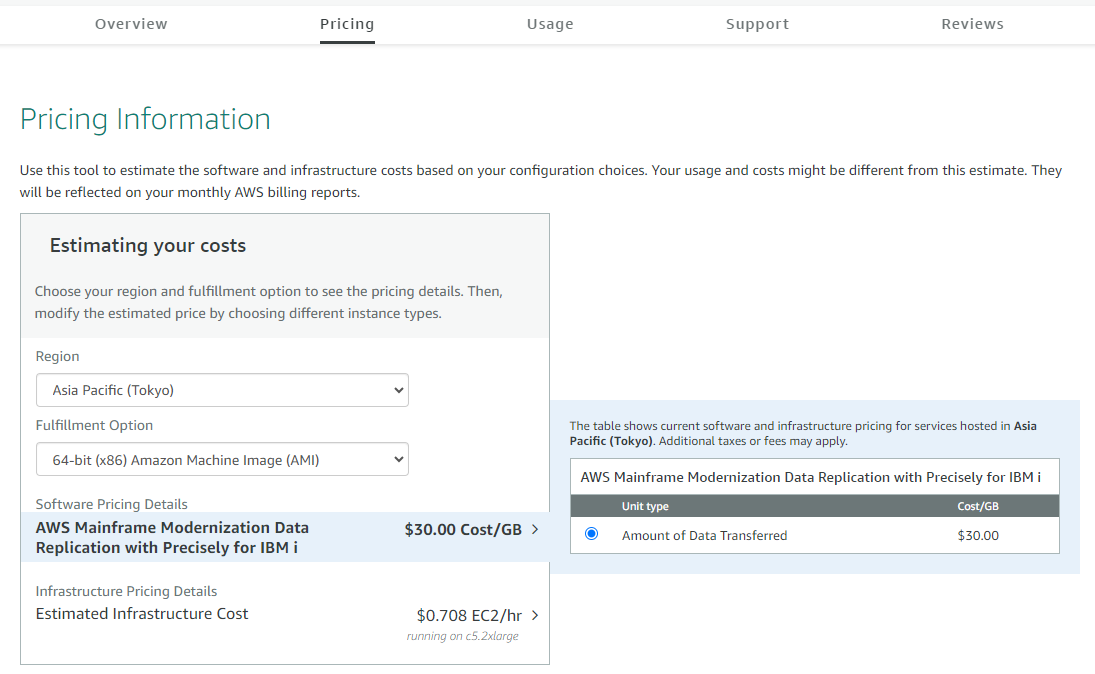Image resolution: width=1095 pixels, height=674 pixels.
Task: Click the AWS Mainframe Modernization software pricing row
Action: pyautogui.click(x=171, y=538)
